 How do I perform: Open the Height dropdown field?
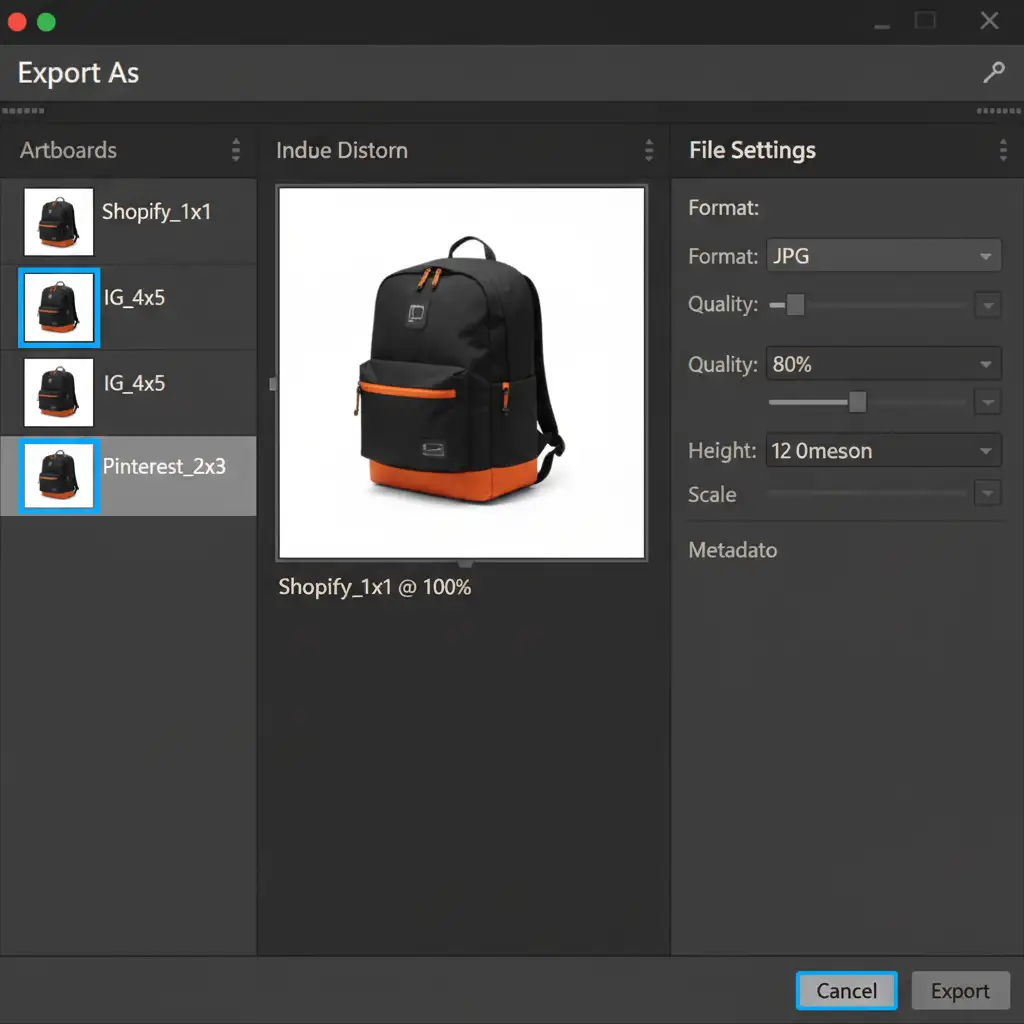[x=883, y=450]
